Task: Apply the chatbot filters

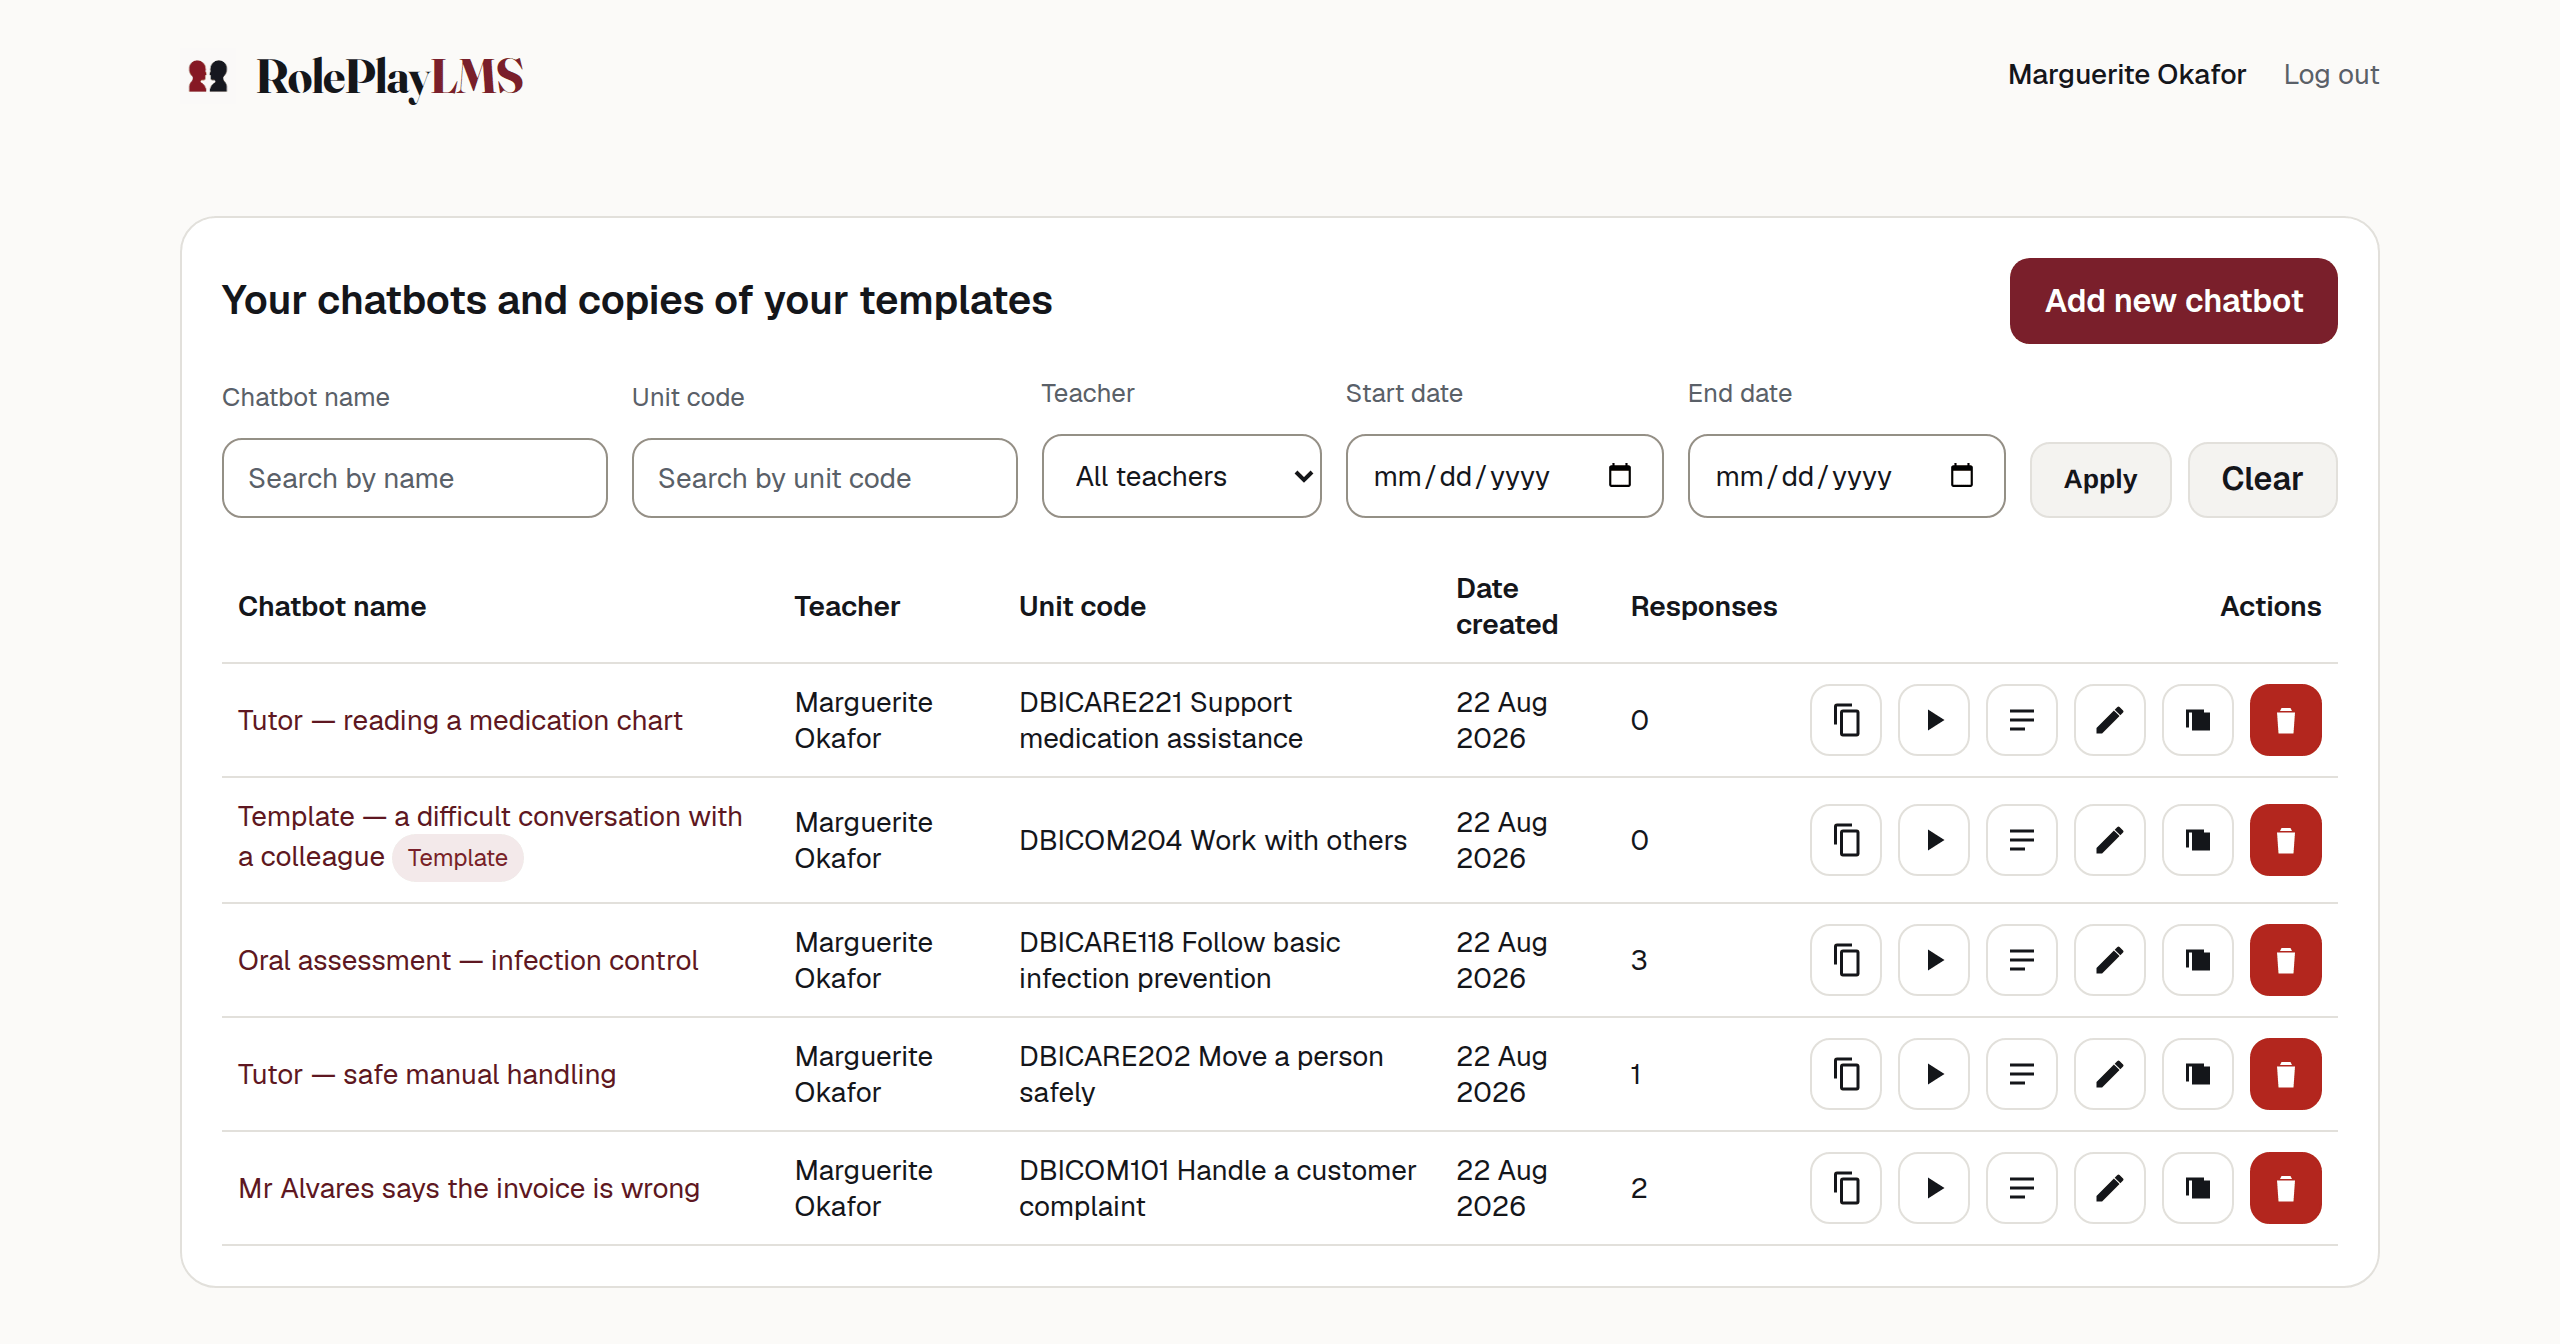Action: tap(2101, 480)
